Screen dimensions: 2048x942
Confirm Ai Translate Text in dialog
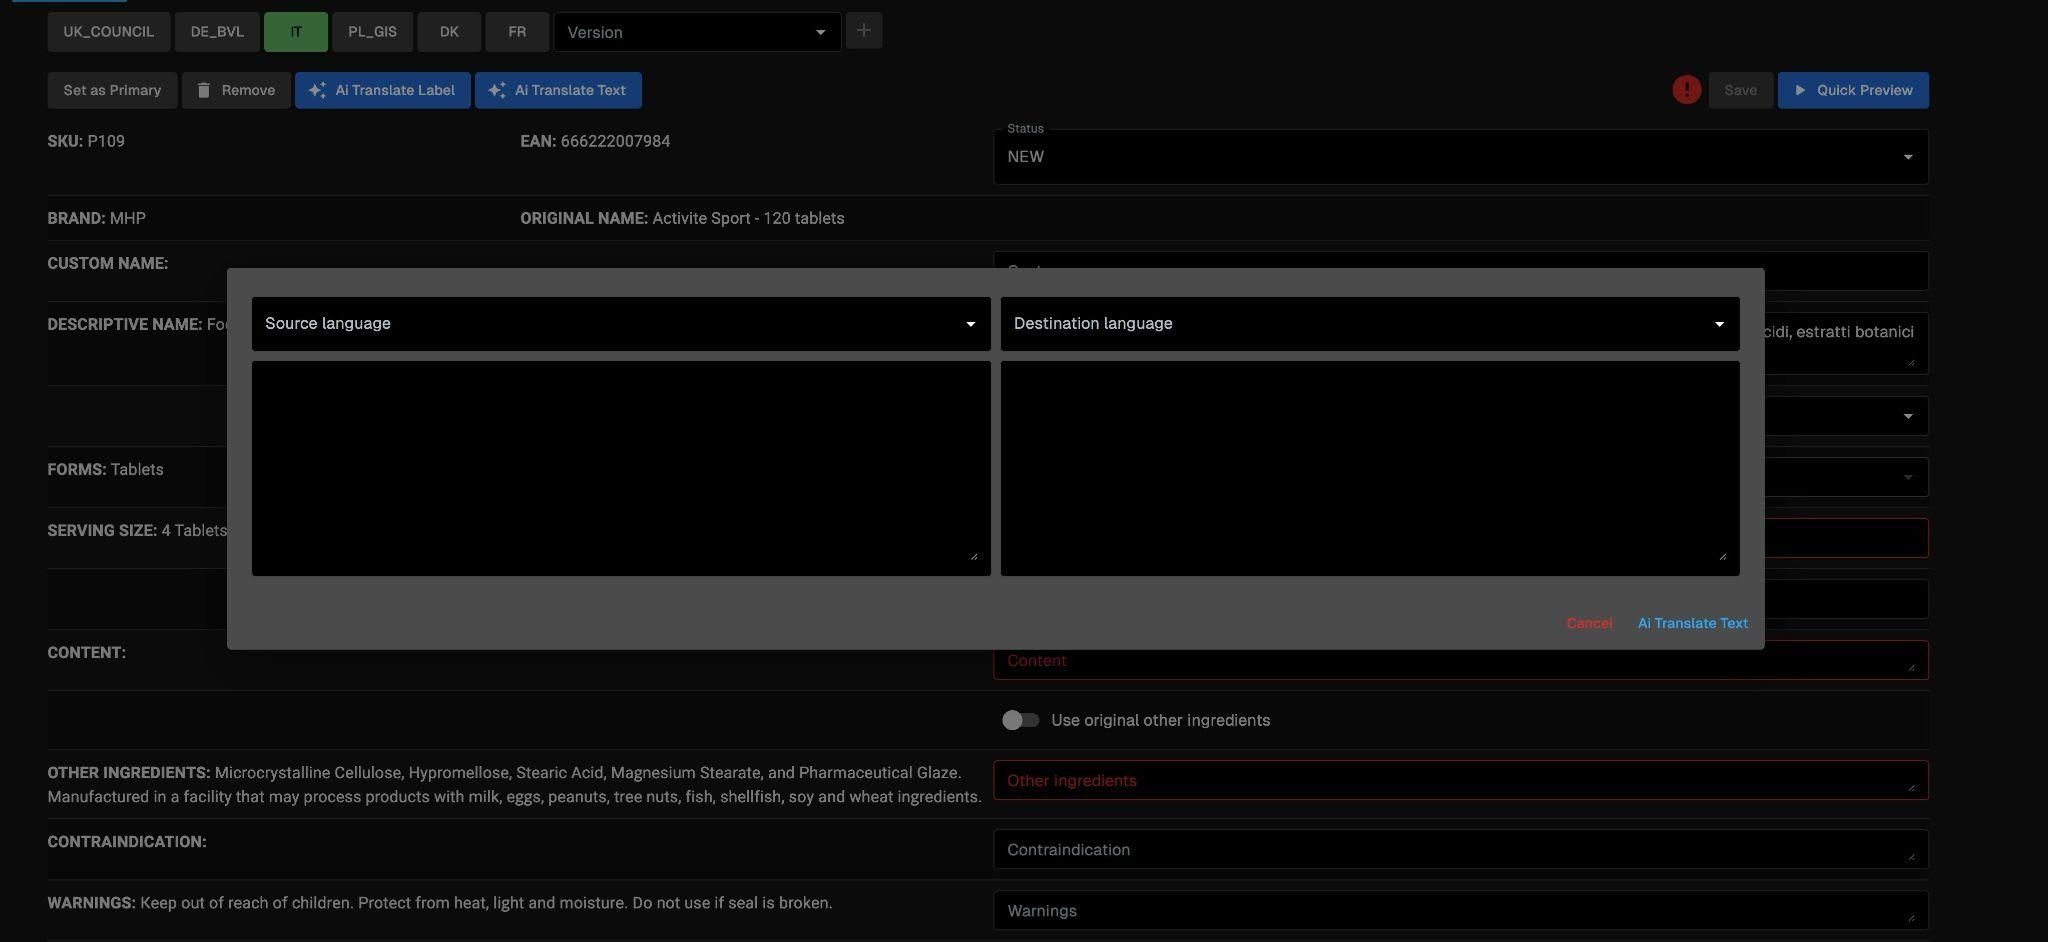1692,623
